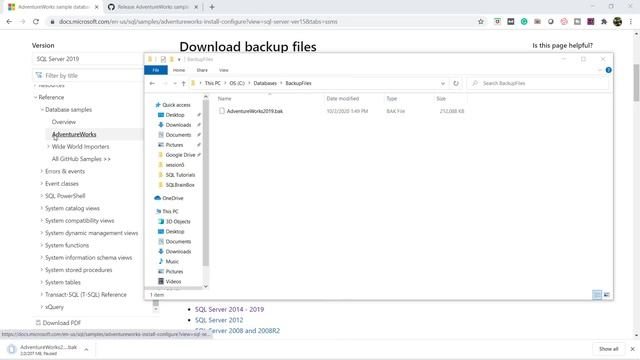Open the Home ribbon tab in Explorer
This screenshot has width=640, height=360.
pos(179,70)
